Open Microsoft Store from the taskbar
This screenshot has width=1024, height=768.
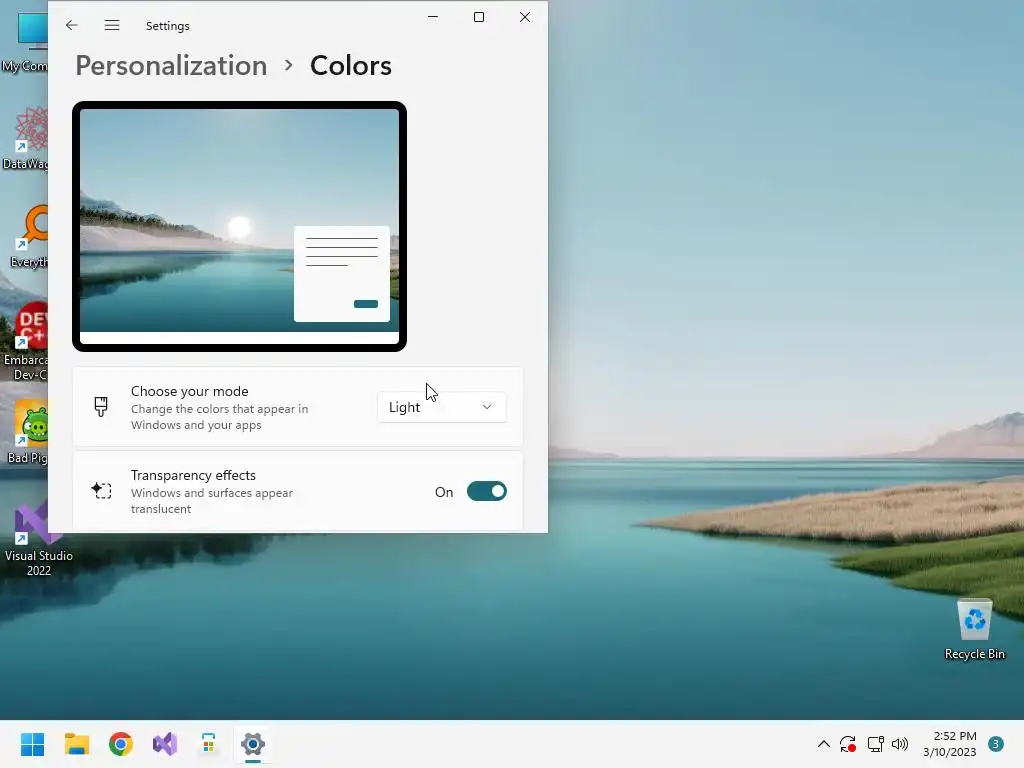[x=209, y=744]
